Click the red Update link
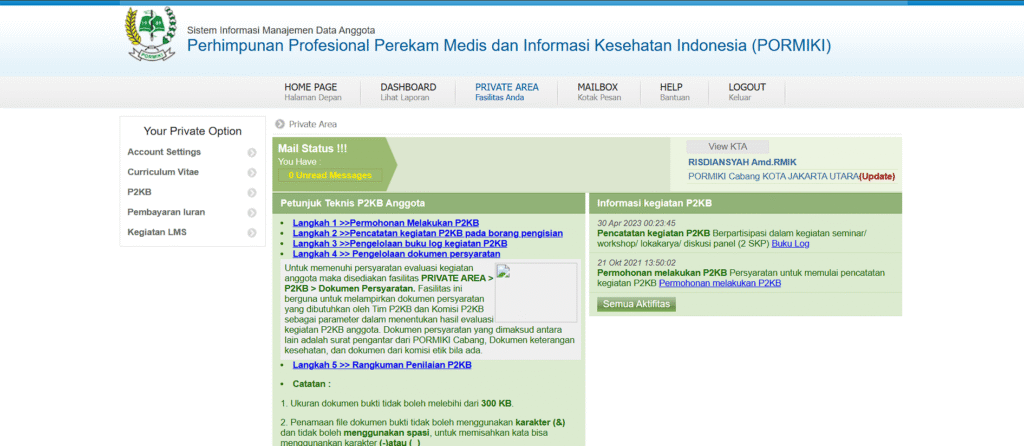The height and width of the screenshot is (446, 1024). tap(877, 177)
